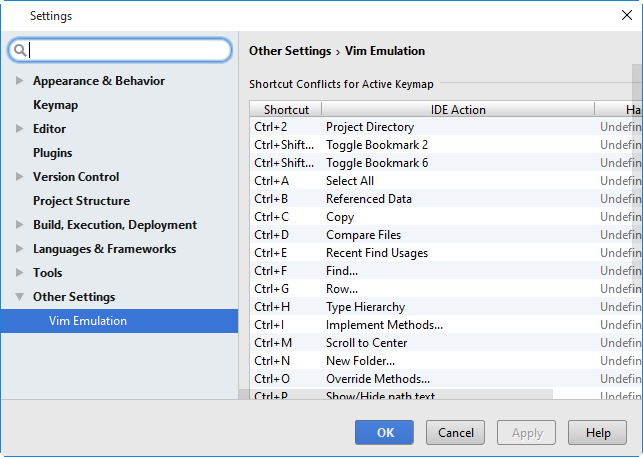Select Vim Emulation in settings tree
Viewport: 643px width, 457px height.
tap(88, 321)
